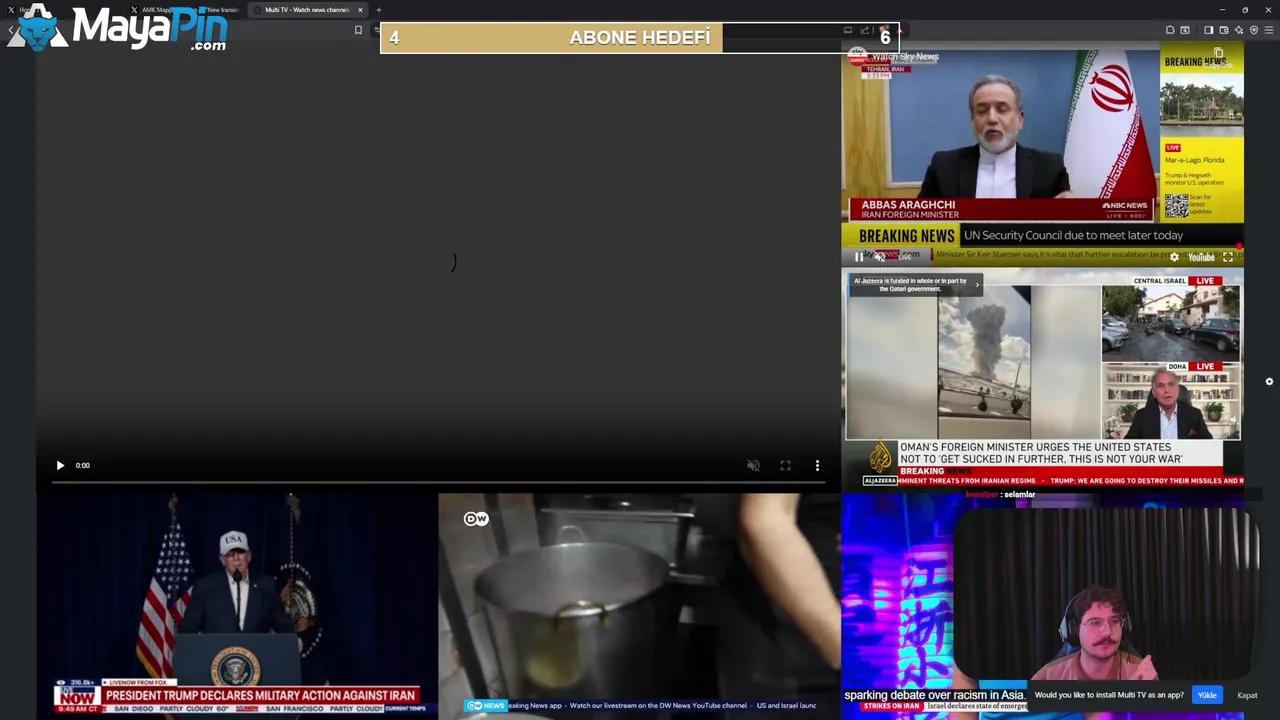This screenshot has height=720, width=1280.
Task: Open the browser wallet icon
Action: click(1223, 30)
